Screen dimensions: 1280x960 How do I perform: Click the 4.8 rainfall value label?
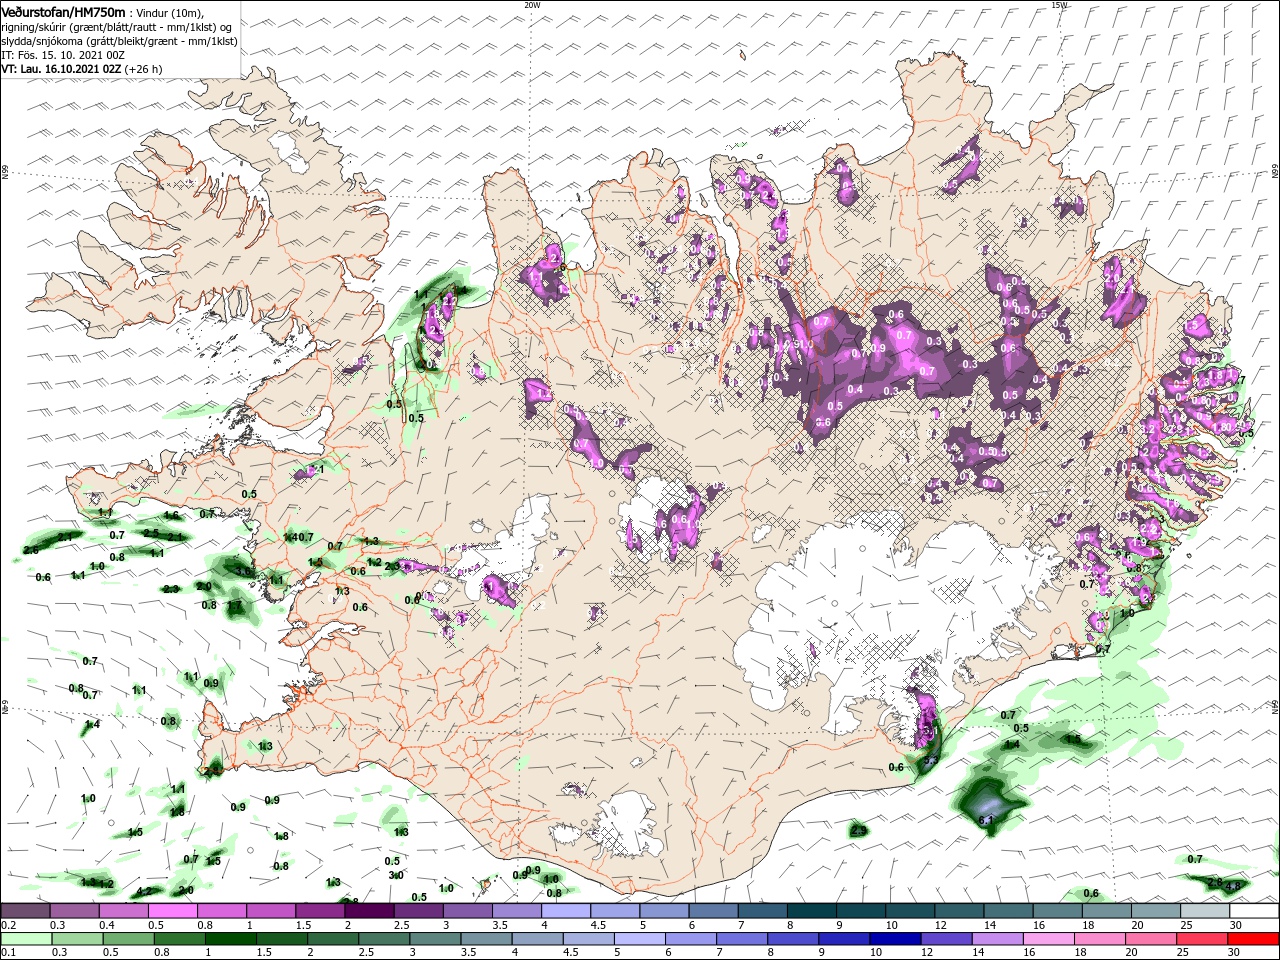point(1232,885)
